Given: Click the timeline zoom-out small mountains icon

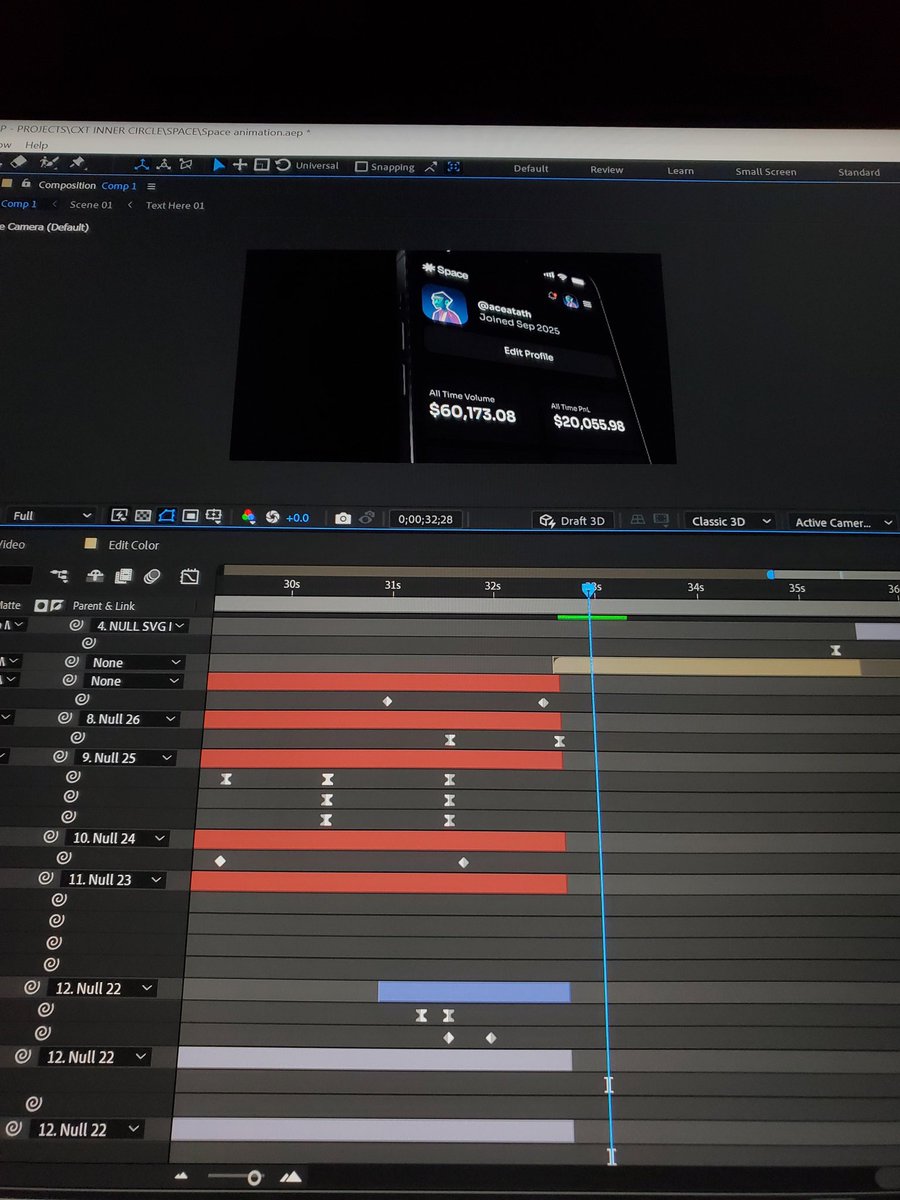Looking at the screenshot, I should point(181,1176).
